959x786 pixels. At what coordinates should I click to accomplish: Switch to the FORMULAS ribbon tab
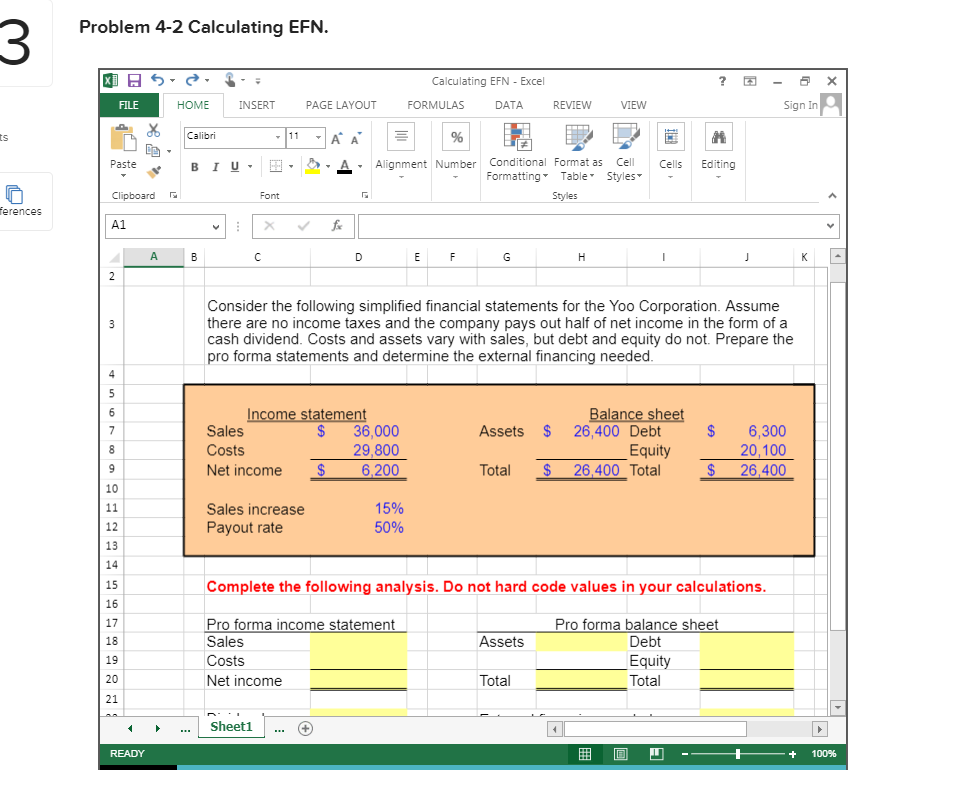click(435, 104)
